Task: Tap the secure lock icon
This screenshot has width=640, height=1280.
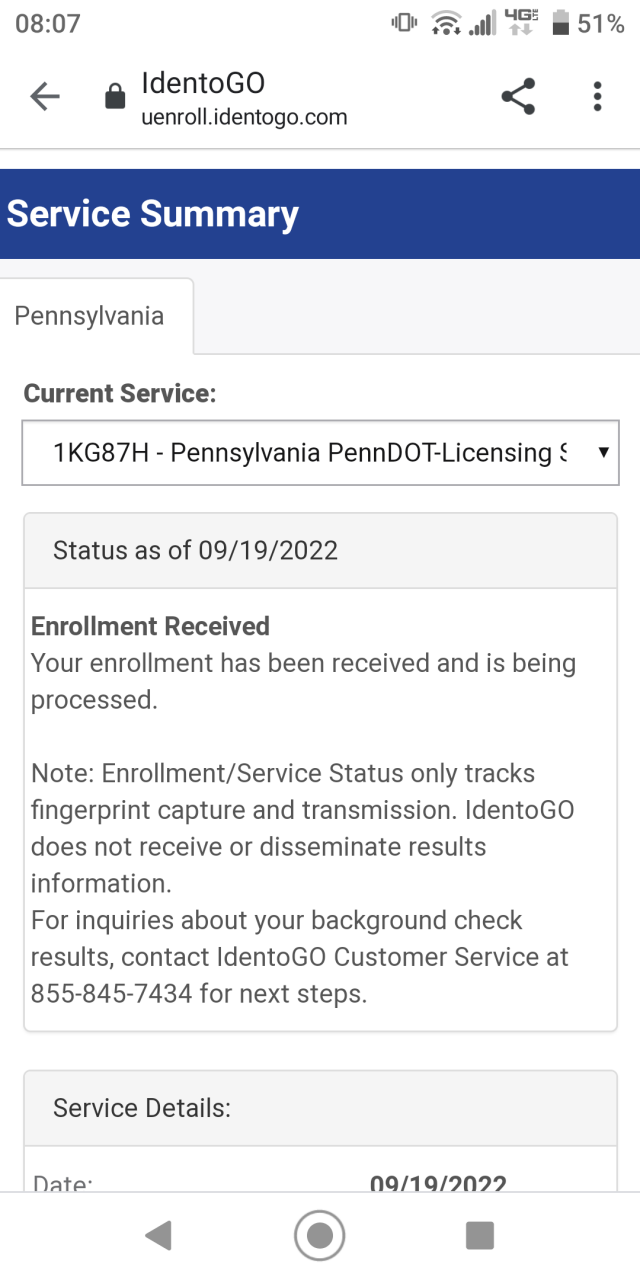Action: click(x=115, y=97)
